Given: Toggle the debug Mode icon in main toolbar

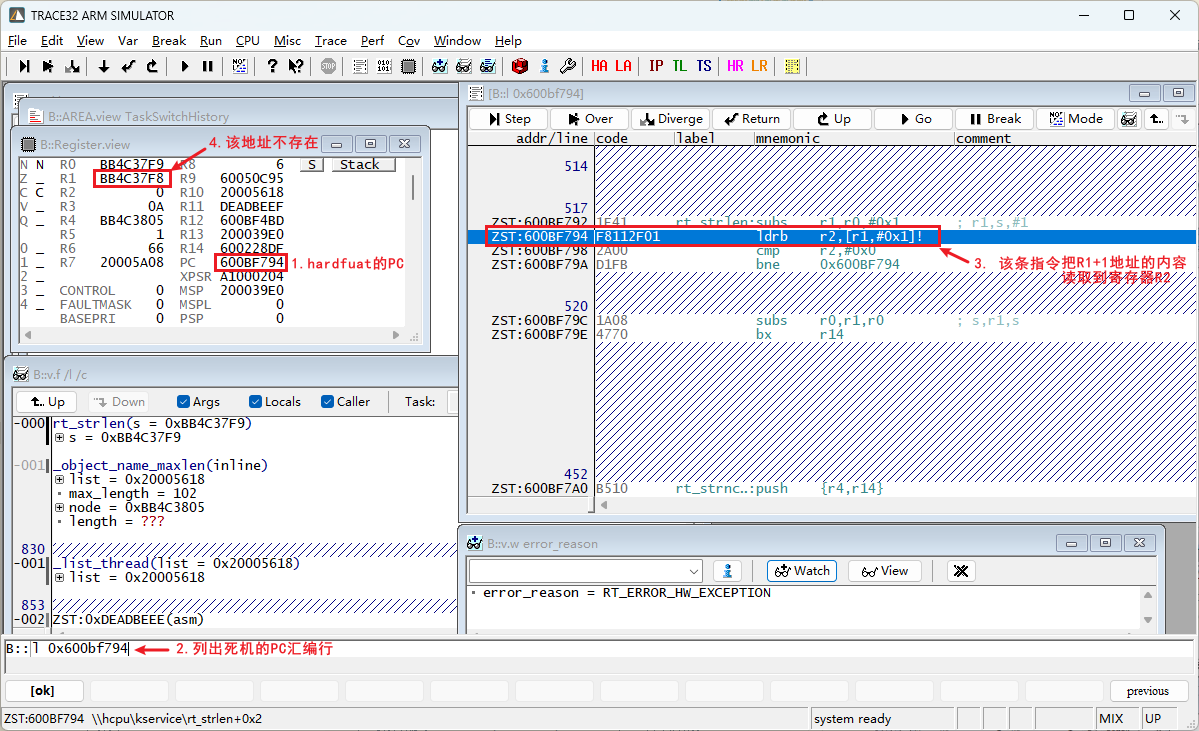Looking at the screenshot, I should (x=239, y=67).
